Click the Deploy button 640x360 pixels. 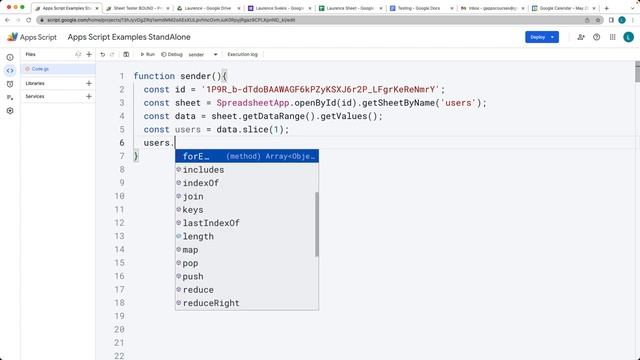pyautogui.click(x=542, y=37)
